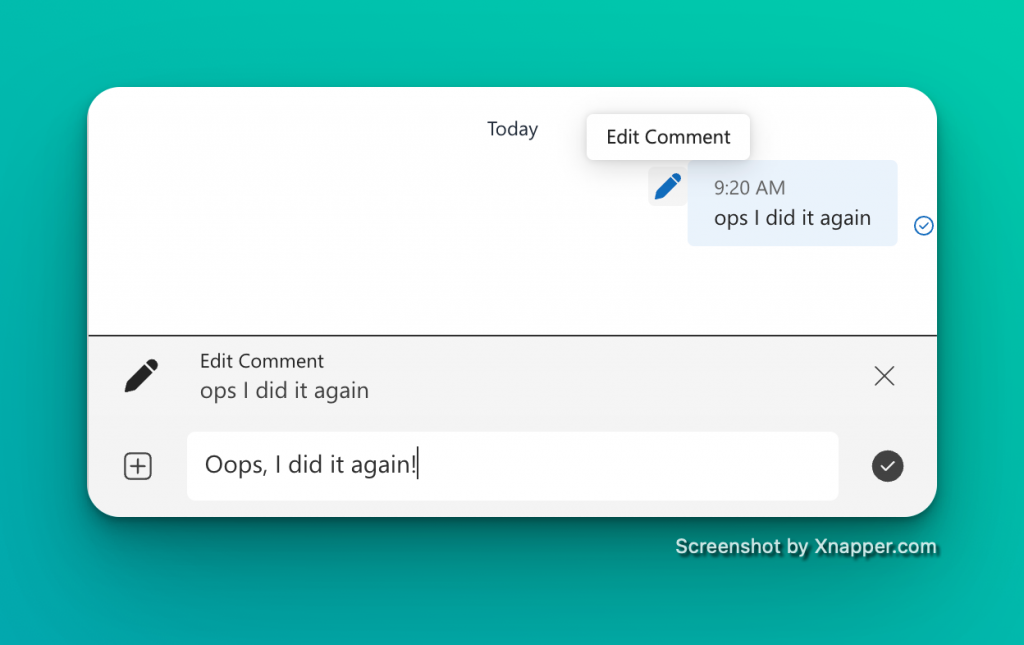This screenshot has width=1024, height=645.
Task: Click the original comment text under Edit Comment
Action: pyautogui.click(x=284, y=392)
